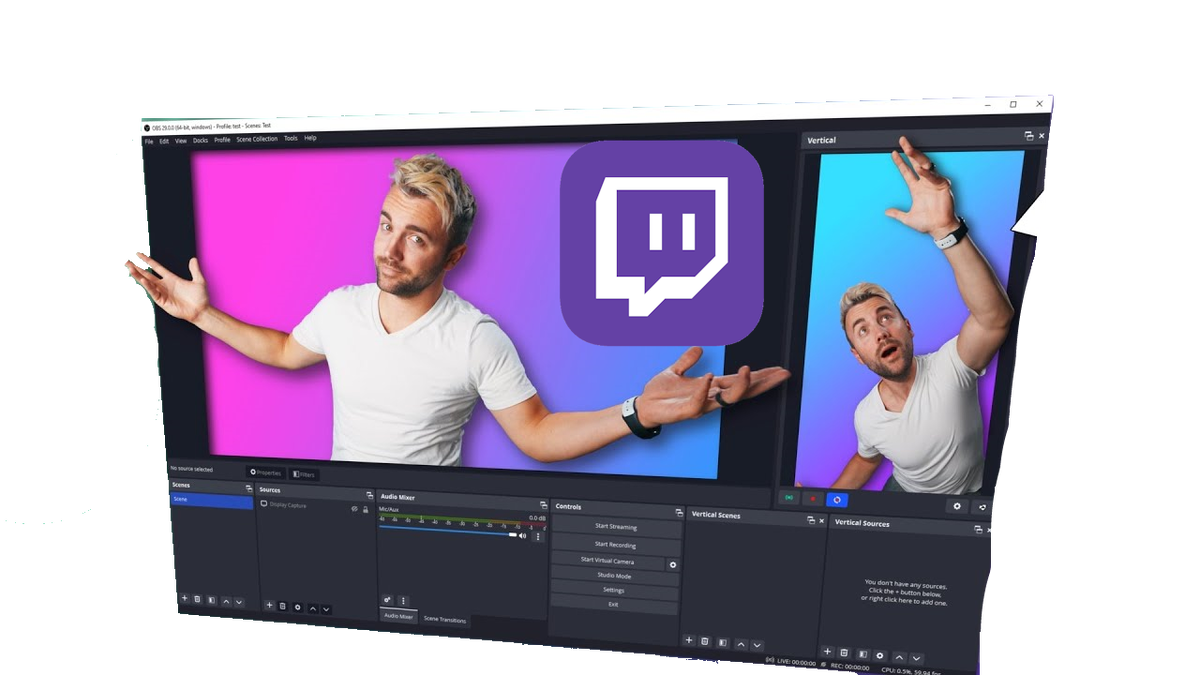
Task: Open scene filters icon in Scenes toolbar
Action: point(211,600)
